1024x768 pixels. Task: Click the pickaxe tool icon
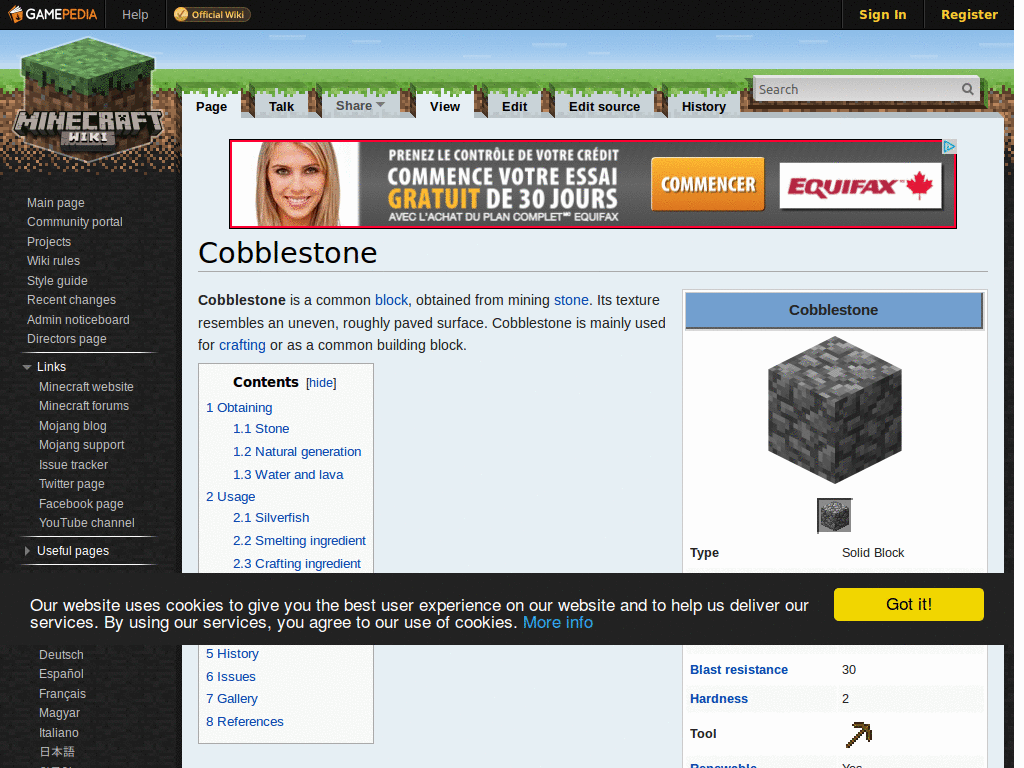click(858, 734)
